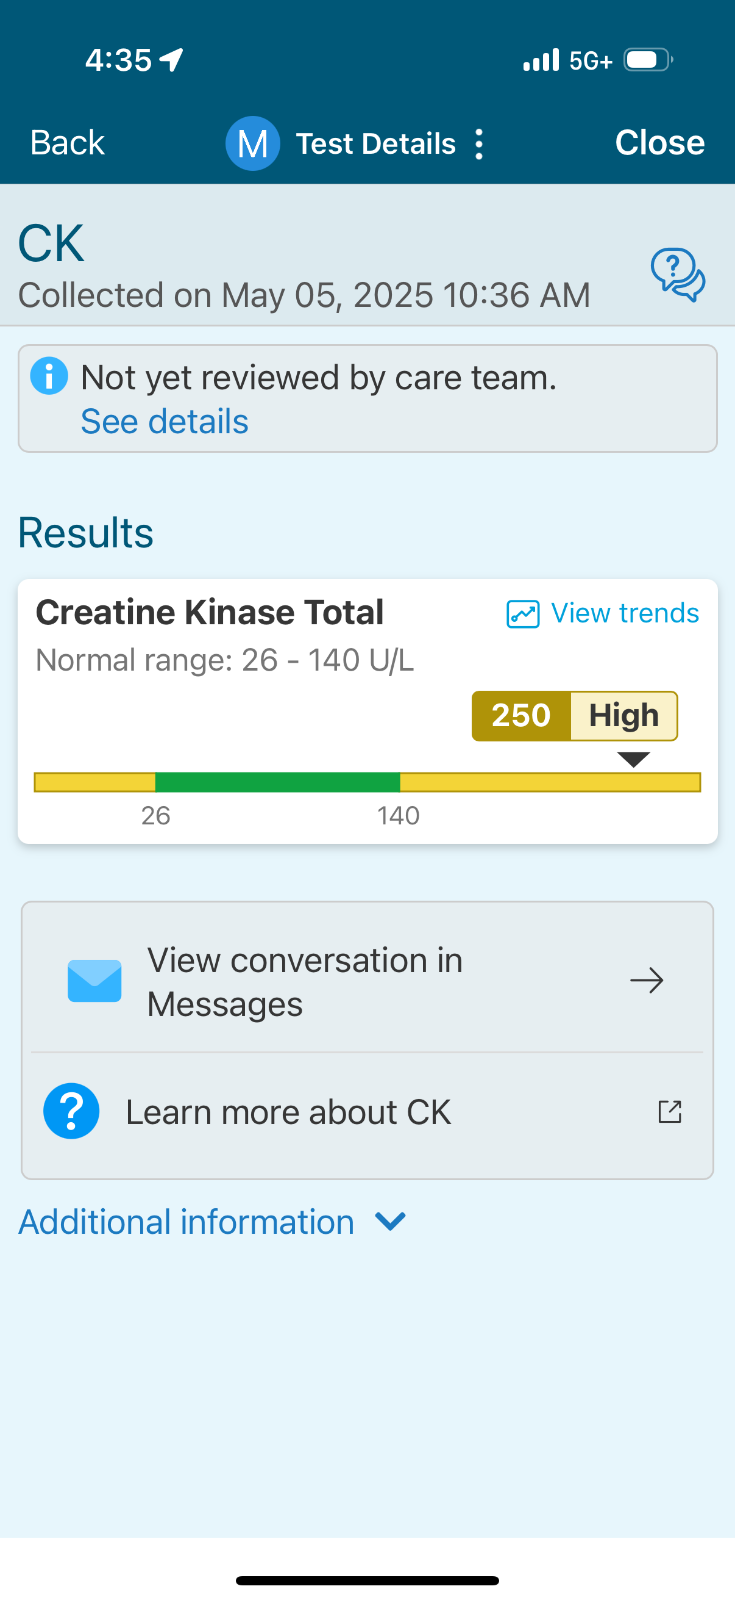Tap Close in the header

coord(660,143)
